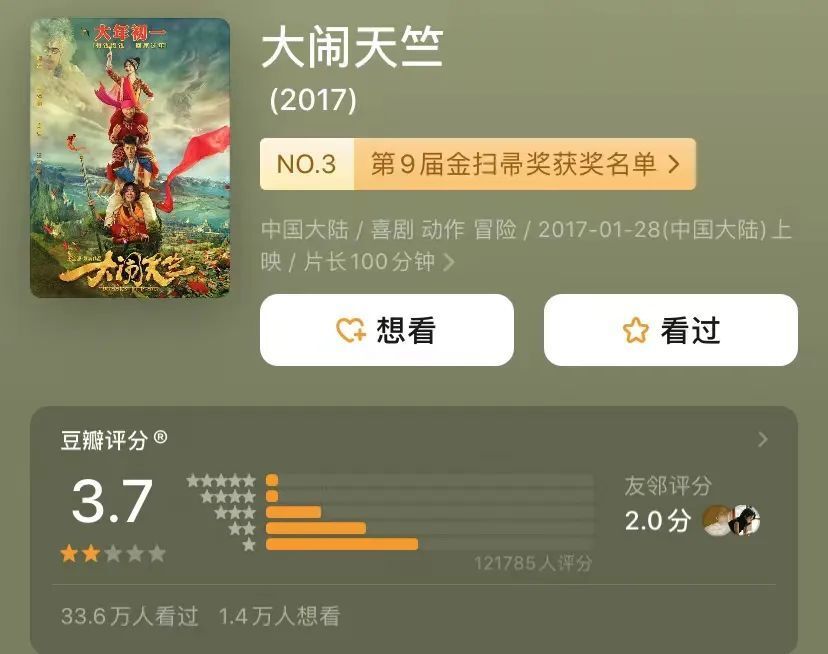This screenshot has height=654, width=828.
Task: Mark movie as 想看
Action: [x=387, y=330]
